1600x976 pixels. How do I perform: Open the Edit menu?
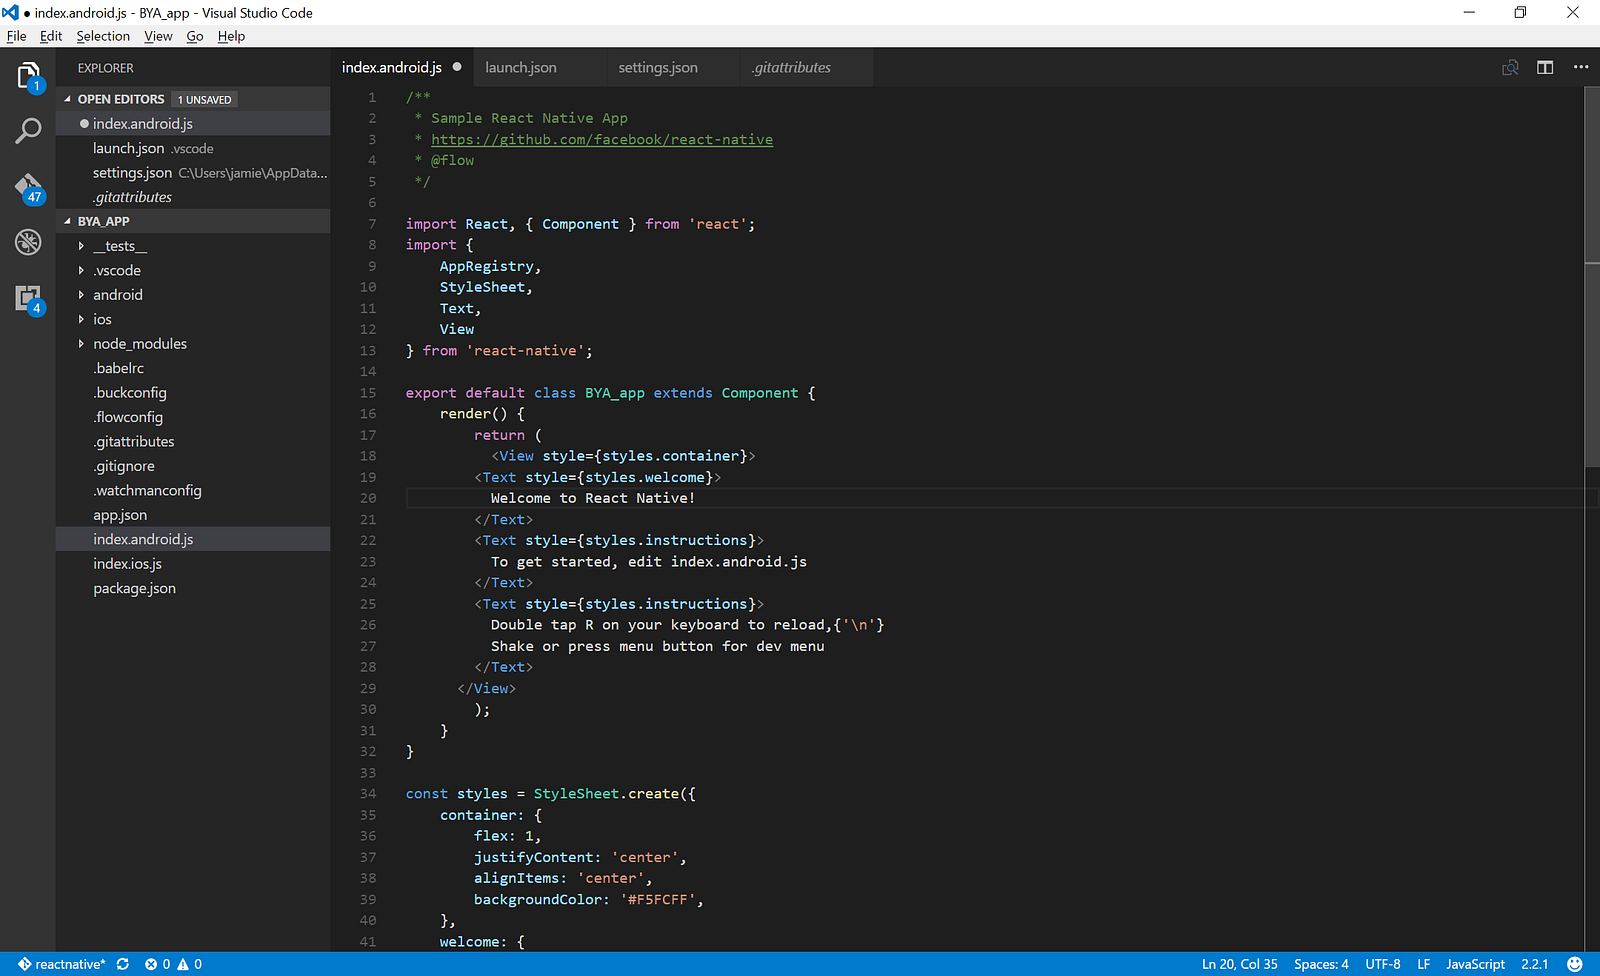tap(51, 36)
